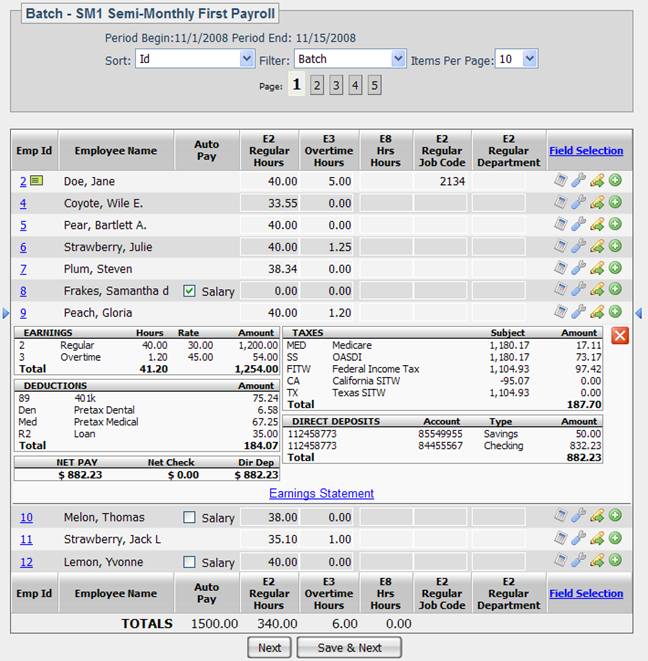Click green plus icon for Plum, Steven
This screenshot has width=648, height=661.
[615, 268]
